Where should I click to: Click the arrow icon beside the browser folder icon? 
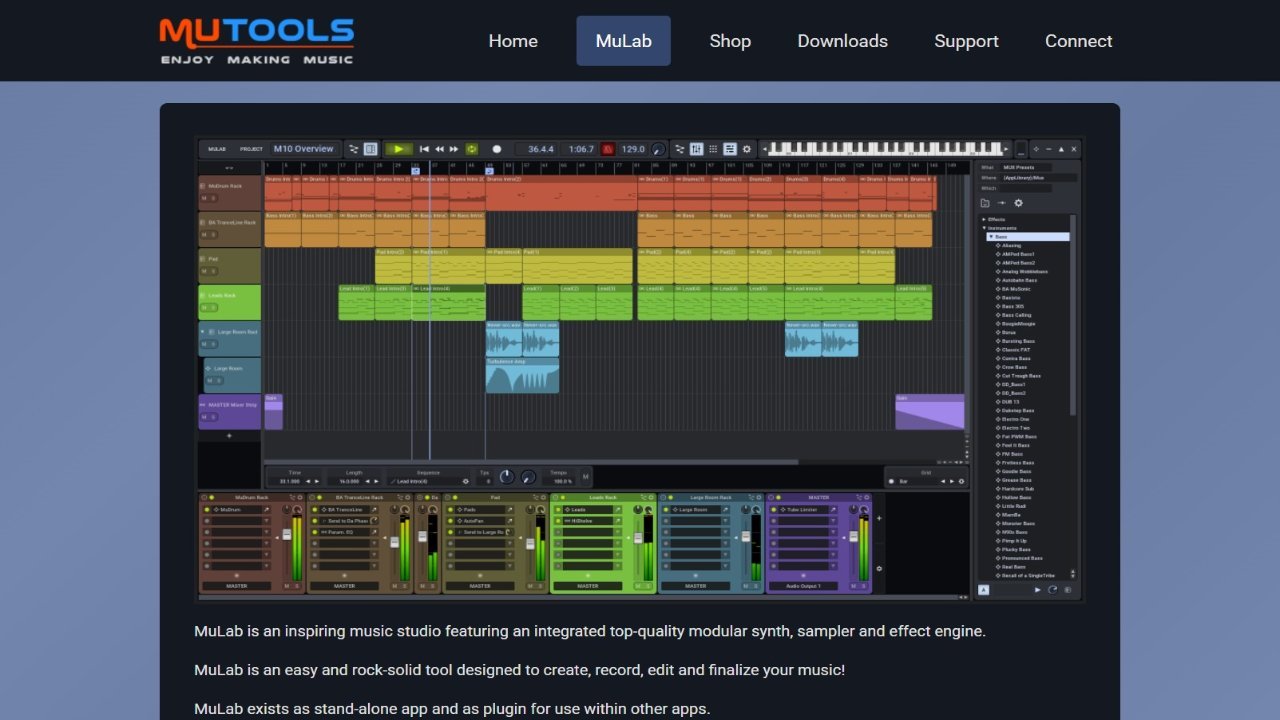click(x=1002, y=203)
